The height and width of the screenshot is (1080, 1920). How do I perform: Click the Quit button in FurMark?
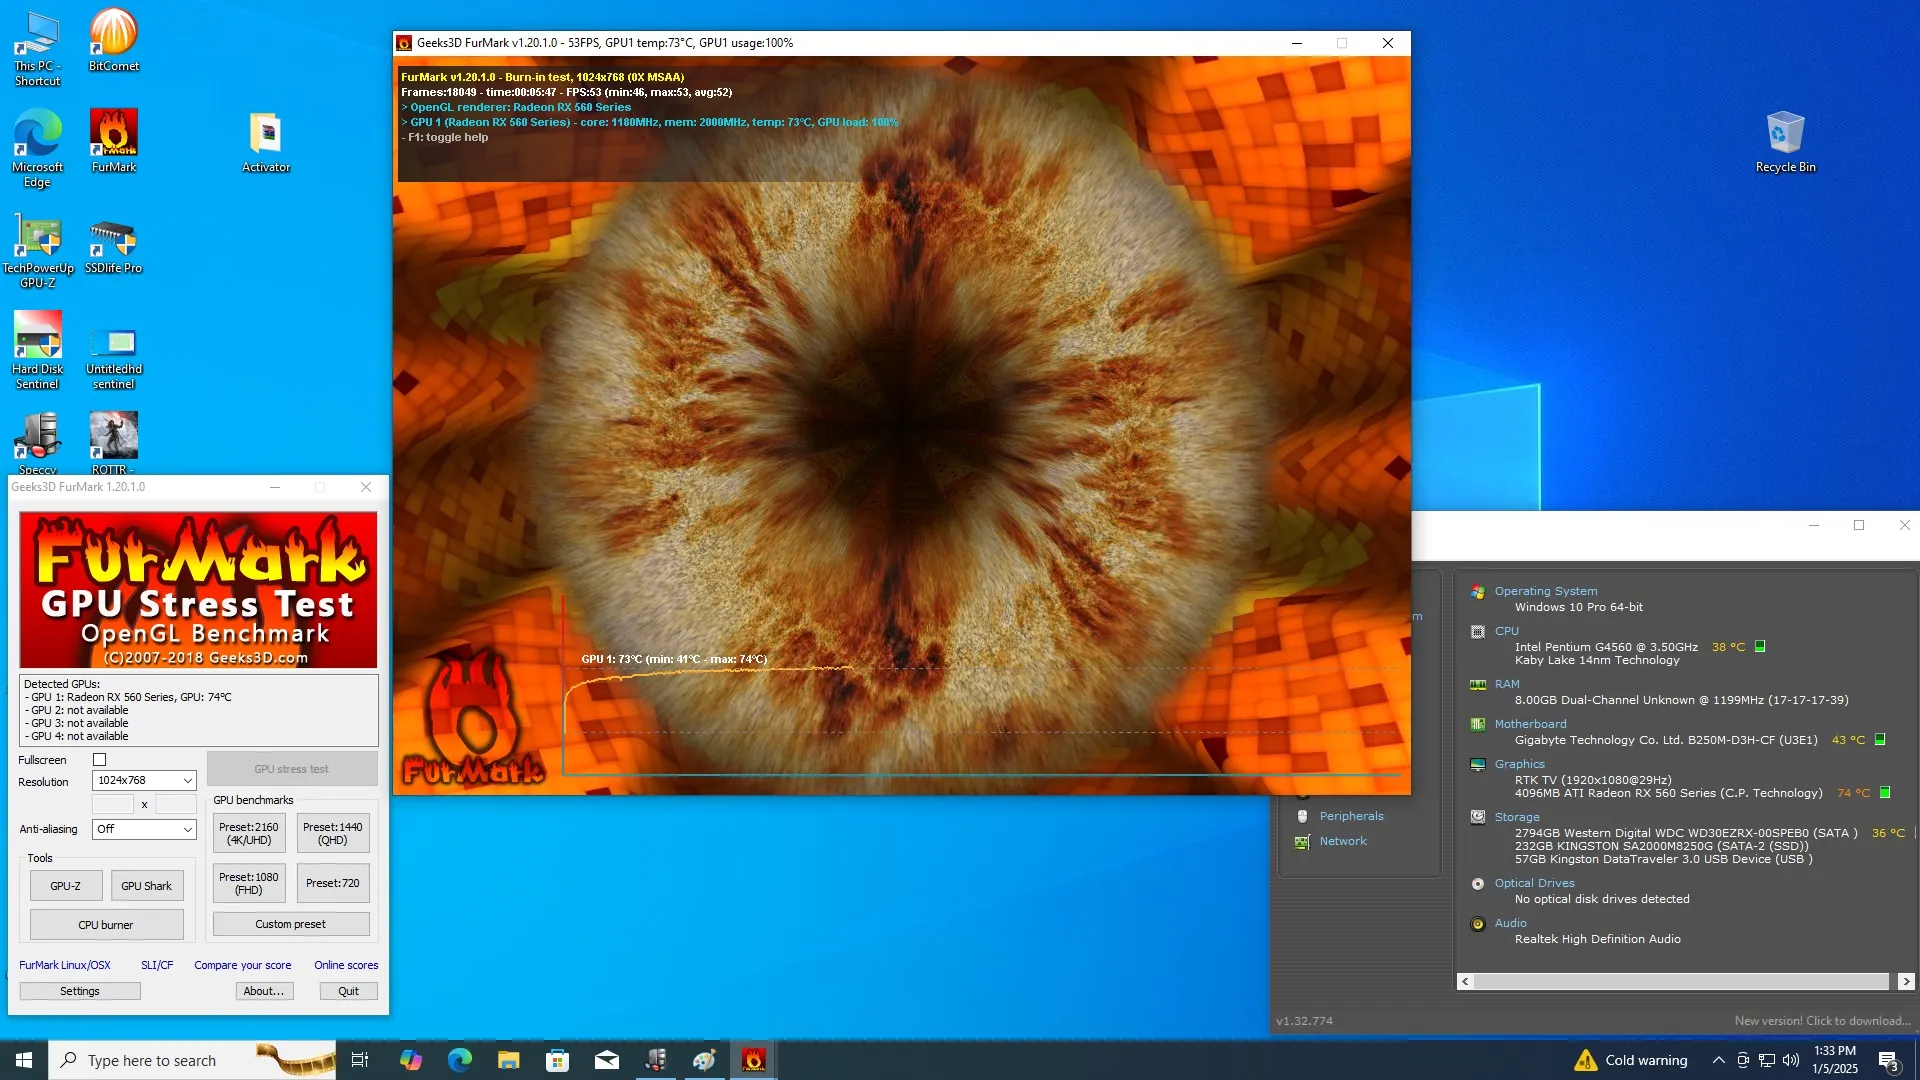coord(348,992)
